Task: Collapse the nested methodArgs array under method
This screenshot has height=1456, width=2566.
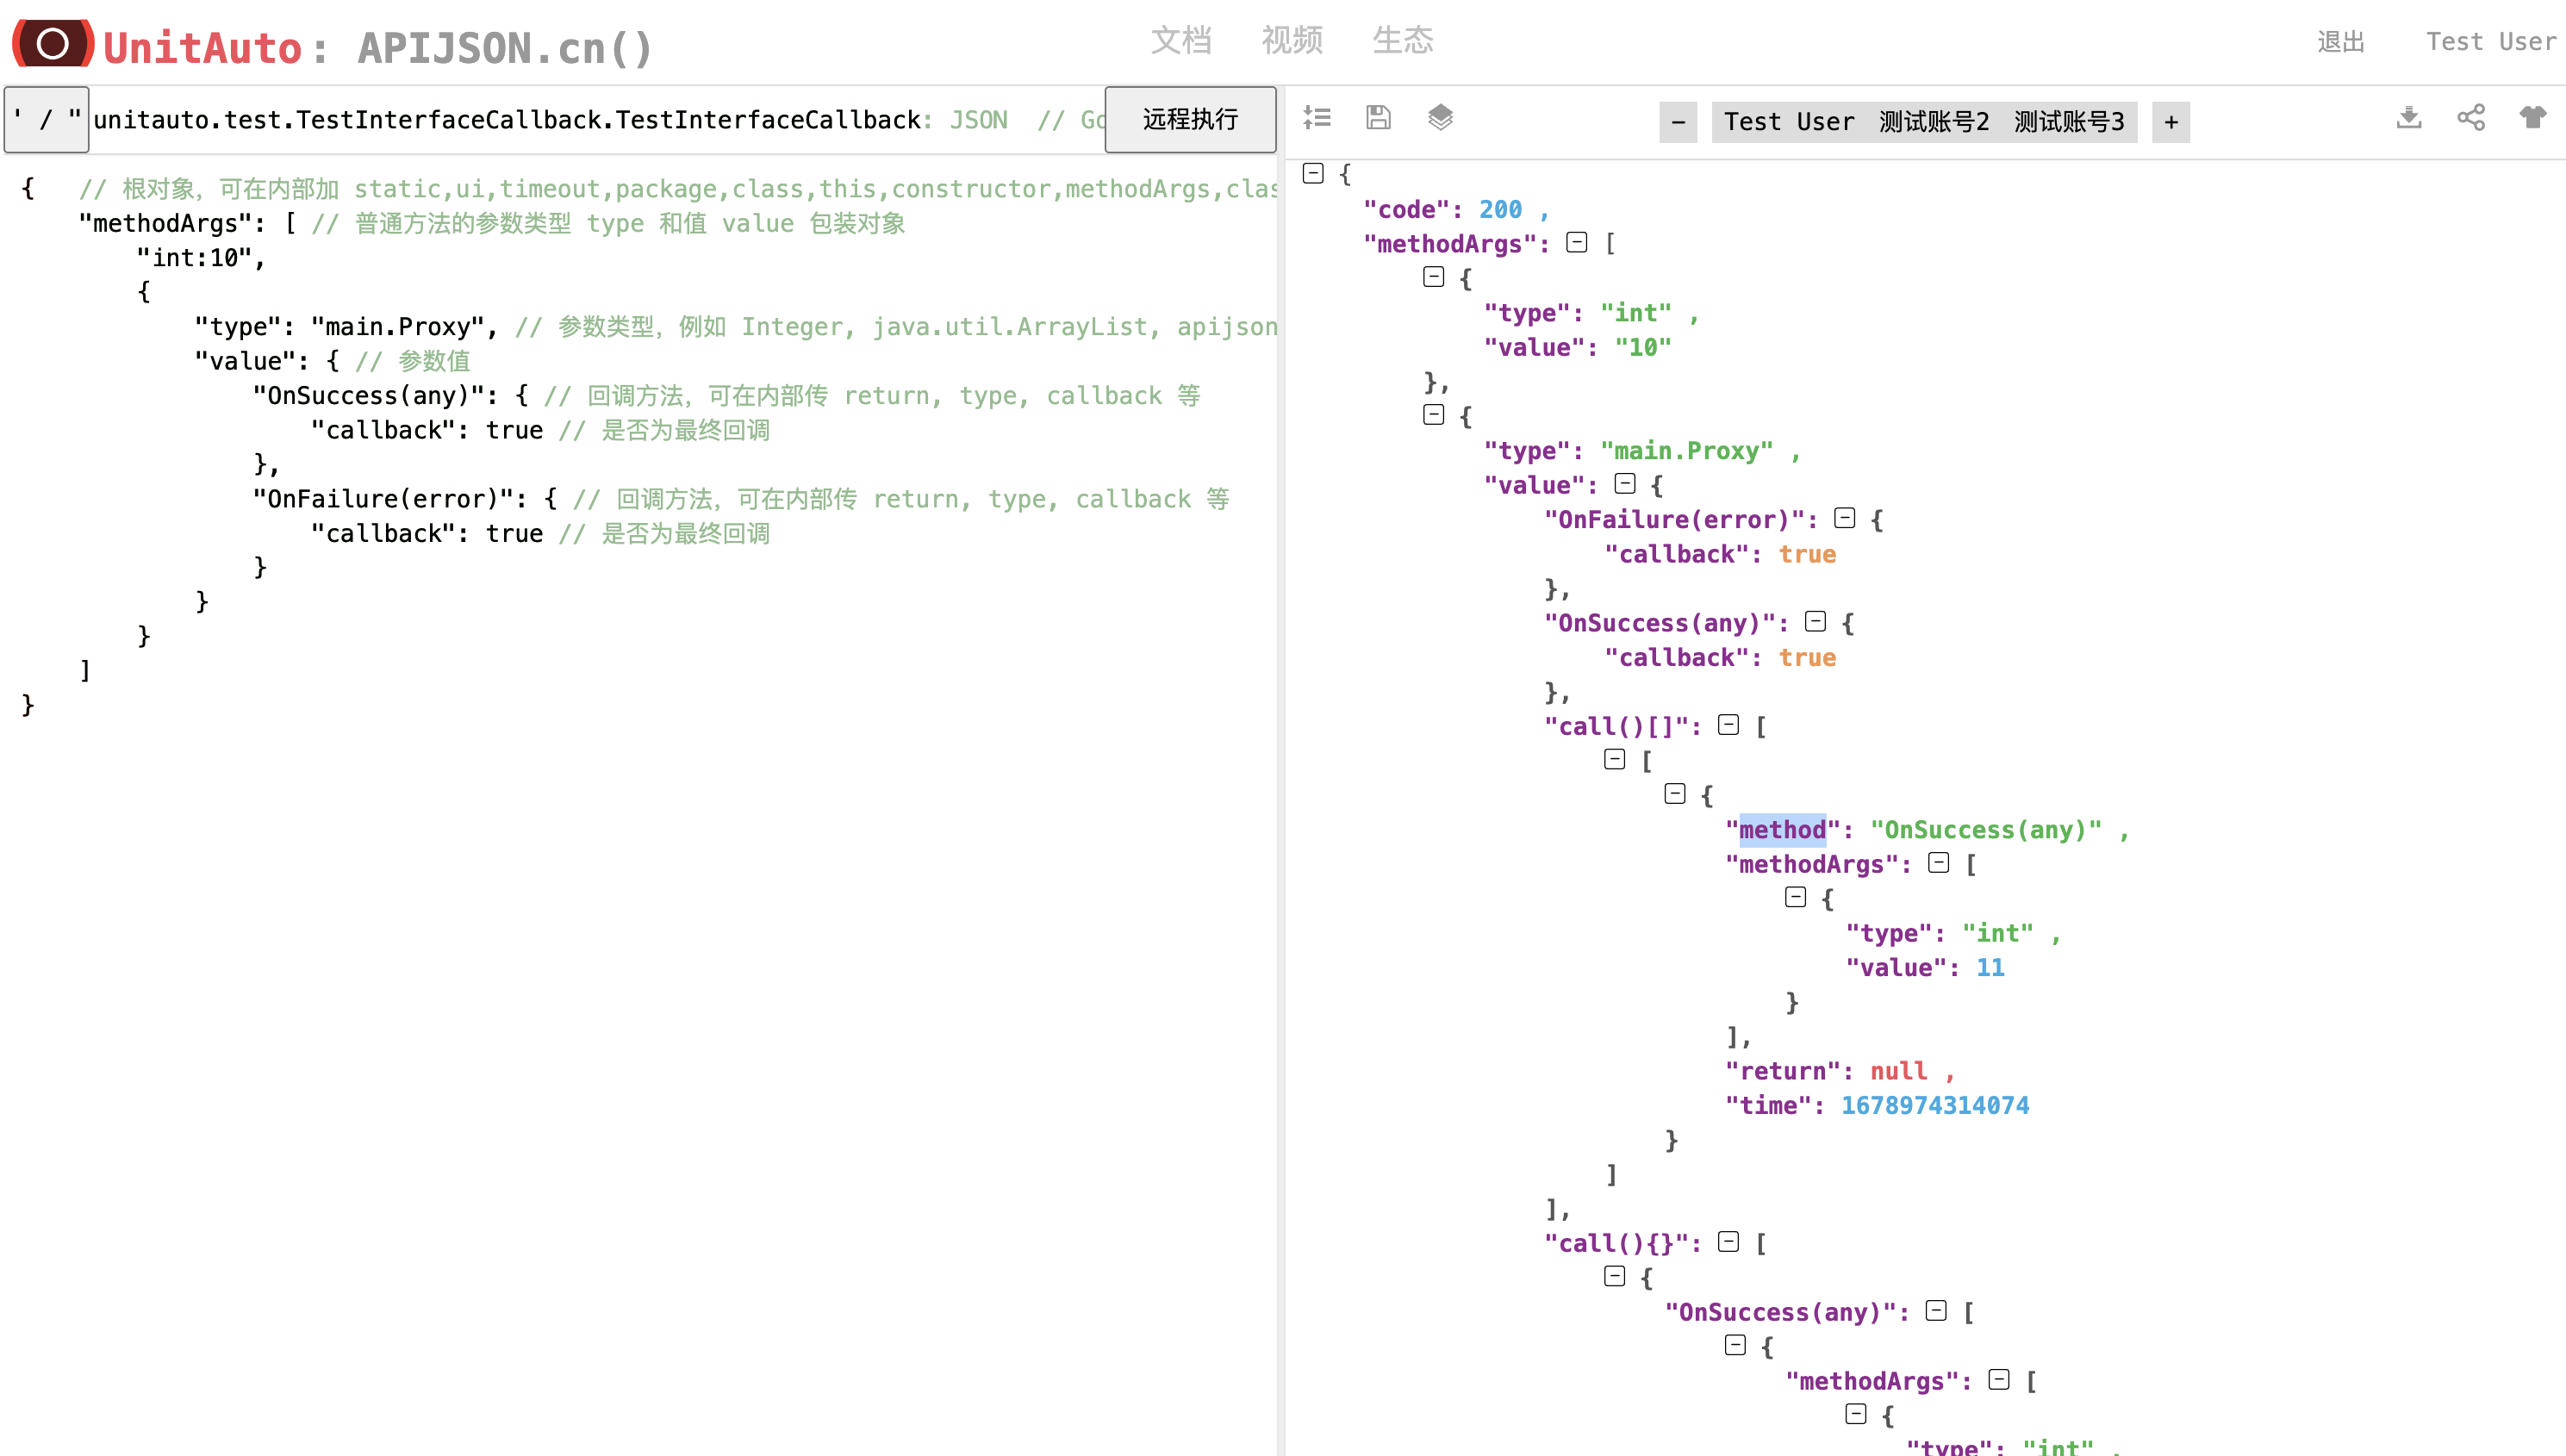Action: pyautogui.click(x=1939, y=863)
